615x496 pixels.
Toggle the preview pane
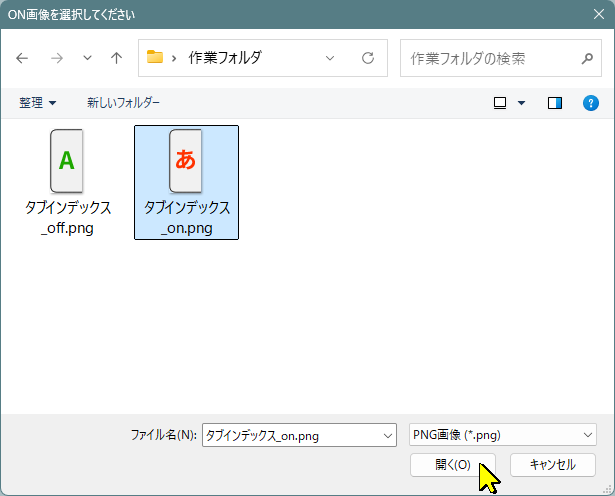(x=555, y=103)
